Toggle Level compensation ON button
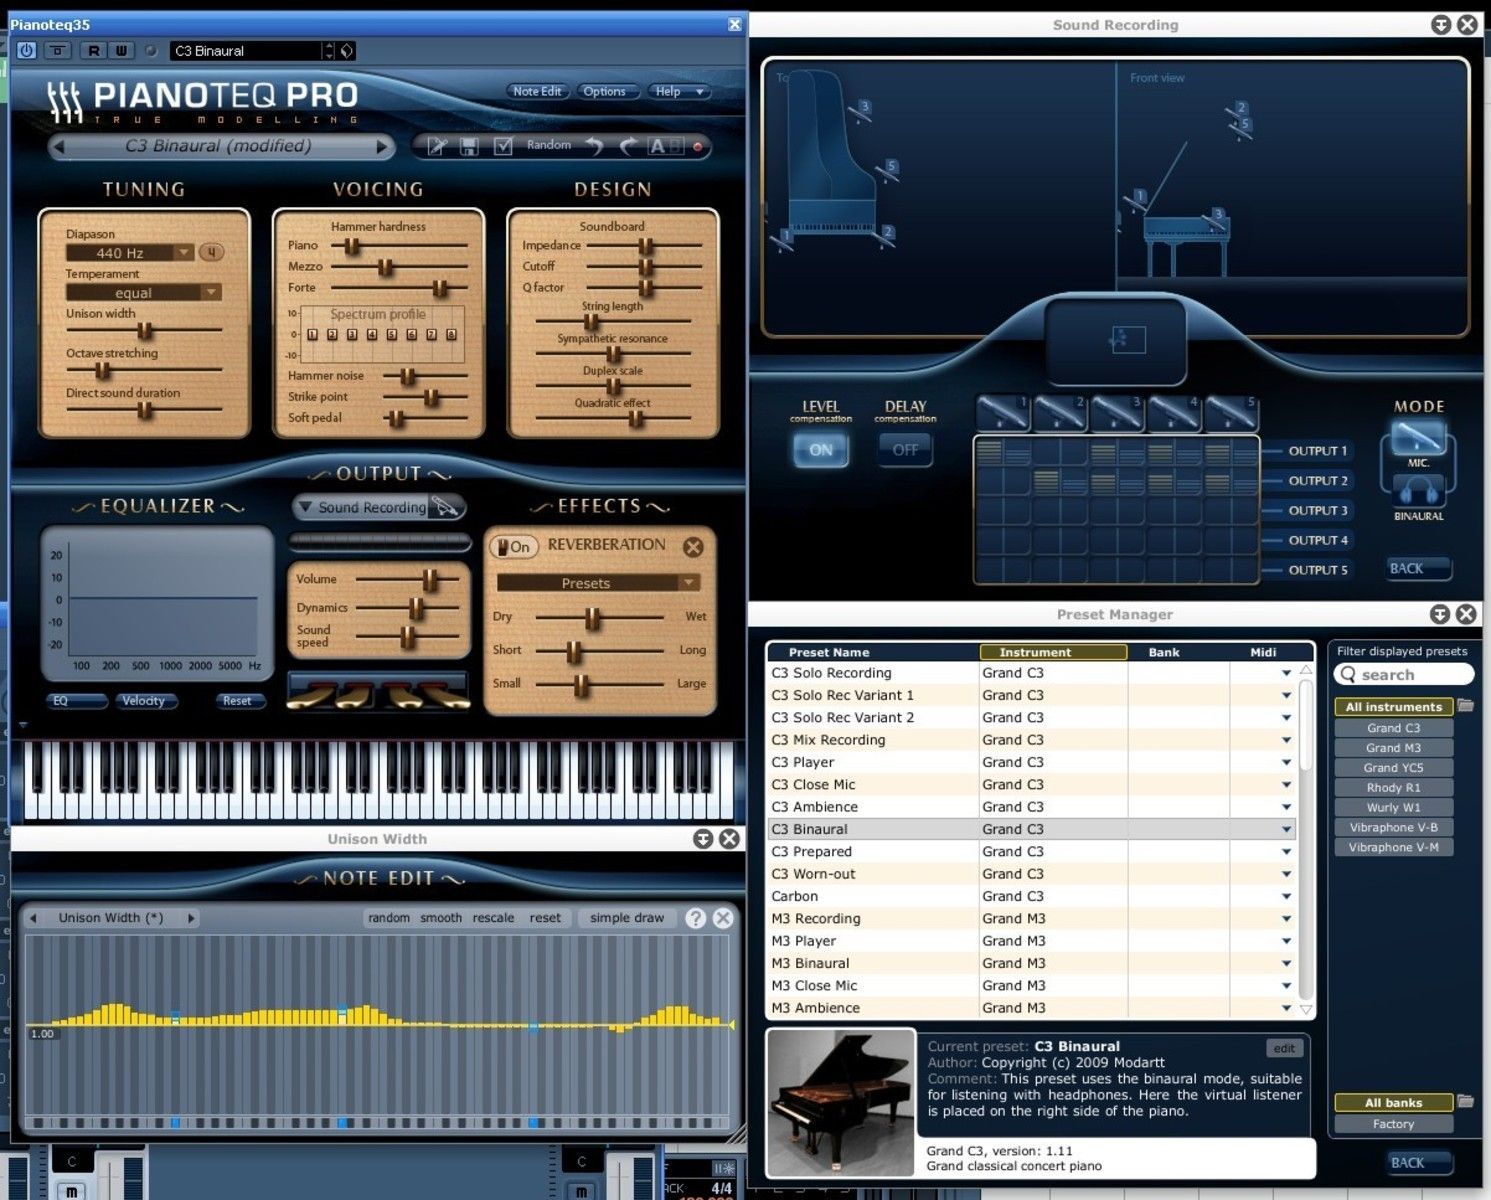The height and width of the screenshot is (1200, 1491). 821,450
